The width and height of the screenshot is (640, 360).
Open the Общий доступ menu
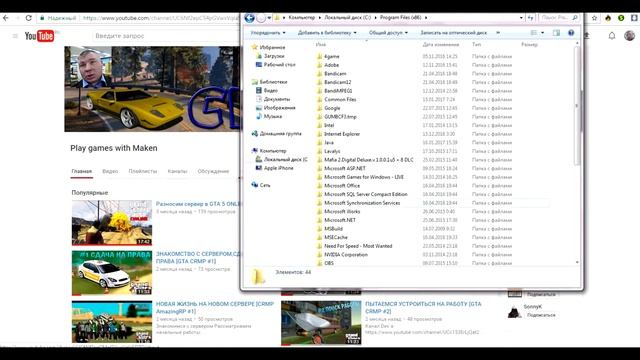(388, 33)
